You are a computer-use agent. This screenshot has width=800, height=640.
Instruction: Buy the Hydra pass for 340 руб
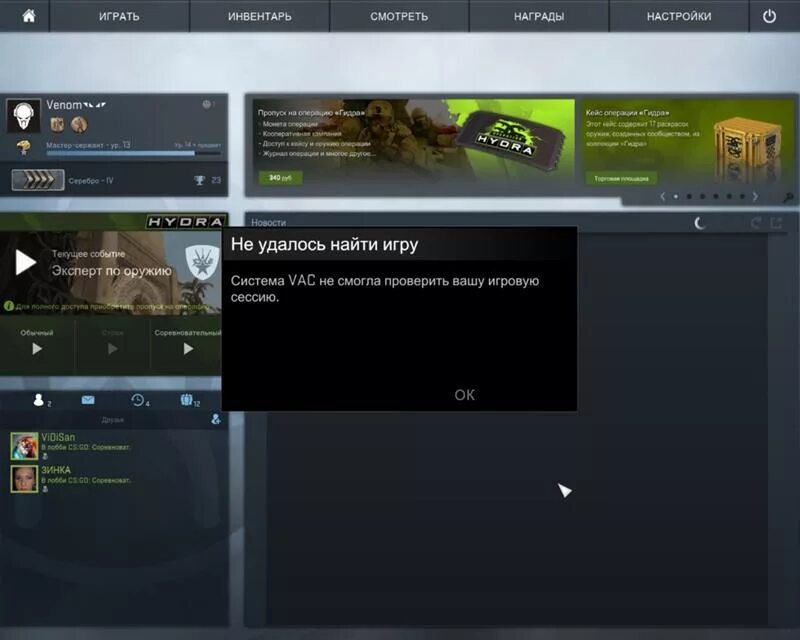click(280, 178)
